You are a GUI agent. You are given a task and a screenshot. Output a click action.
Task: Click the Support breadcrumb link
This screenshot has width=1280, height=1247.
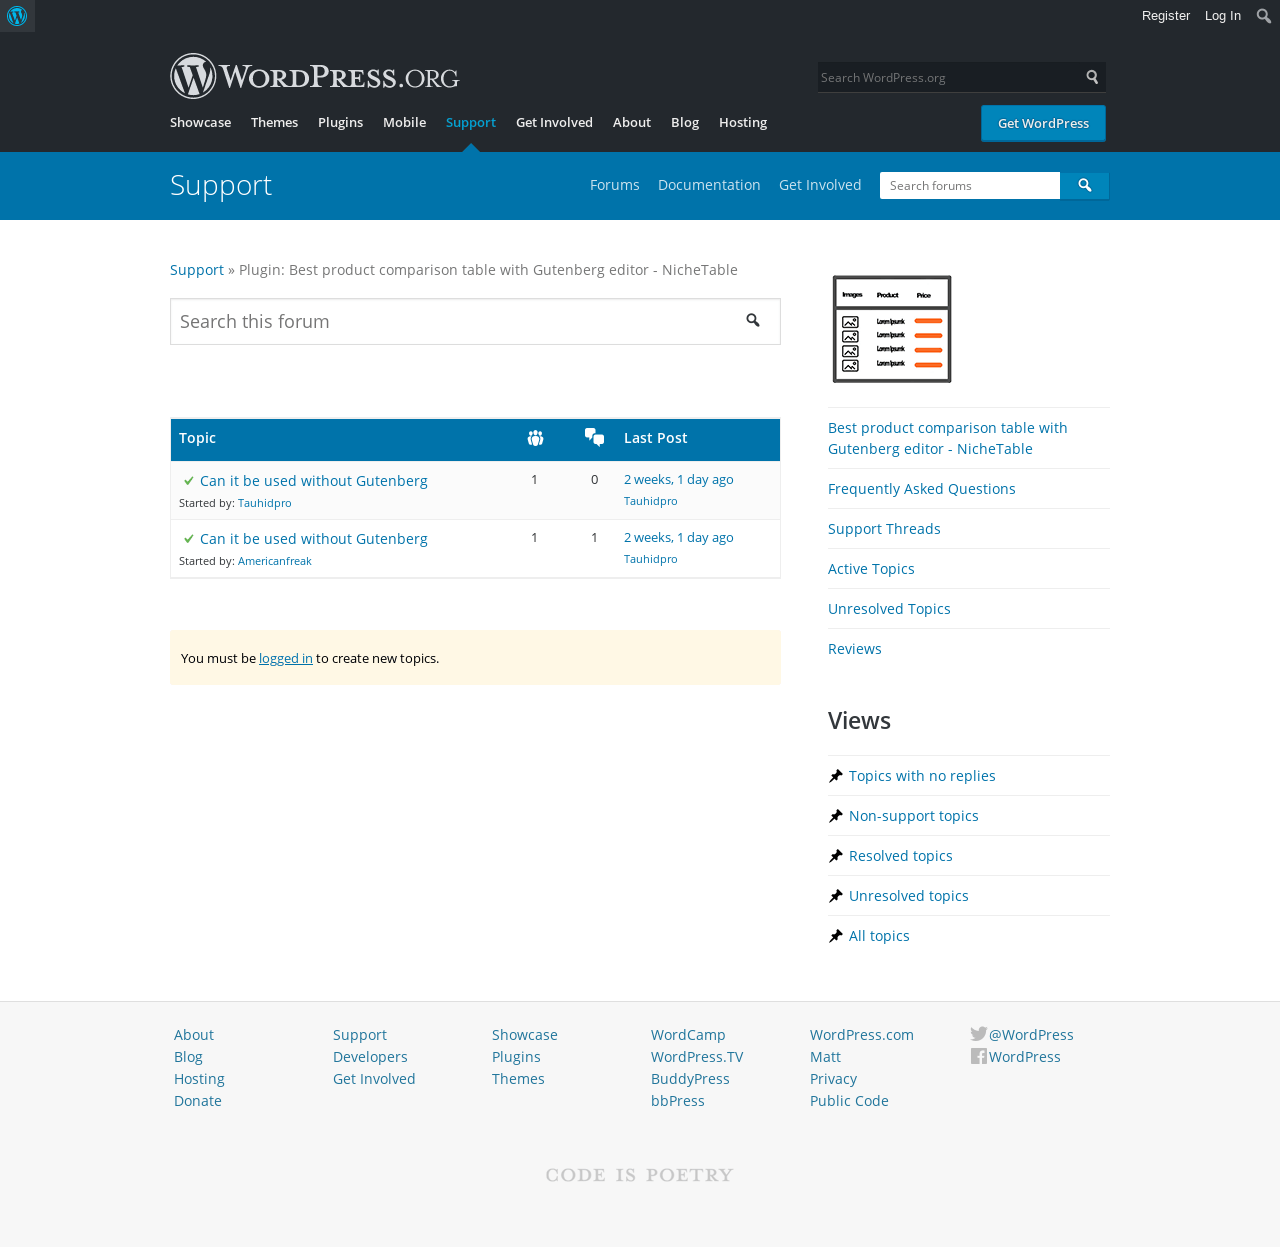point(197,270)
